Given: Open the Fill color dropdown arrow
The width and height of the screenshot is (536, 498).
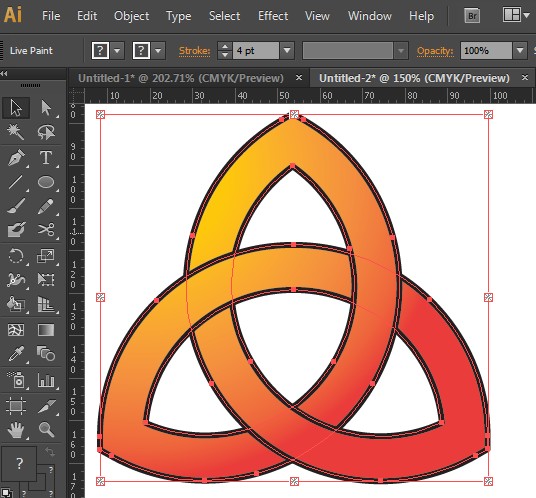Looking at the screenshot, I should pos(117,51).
